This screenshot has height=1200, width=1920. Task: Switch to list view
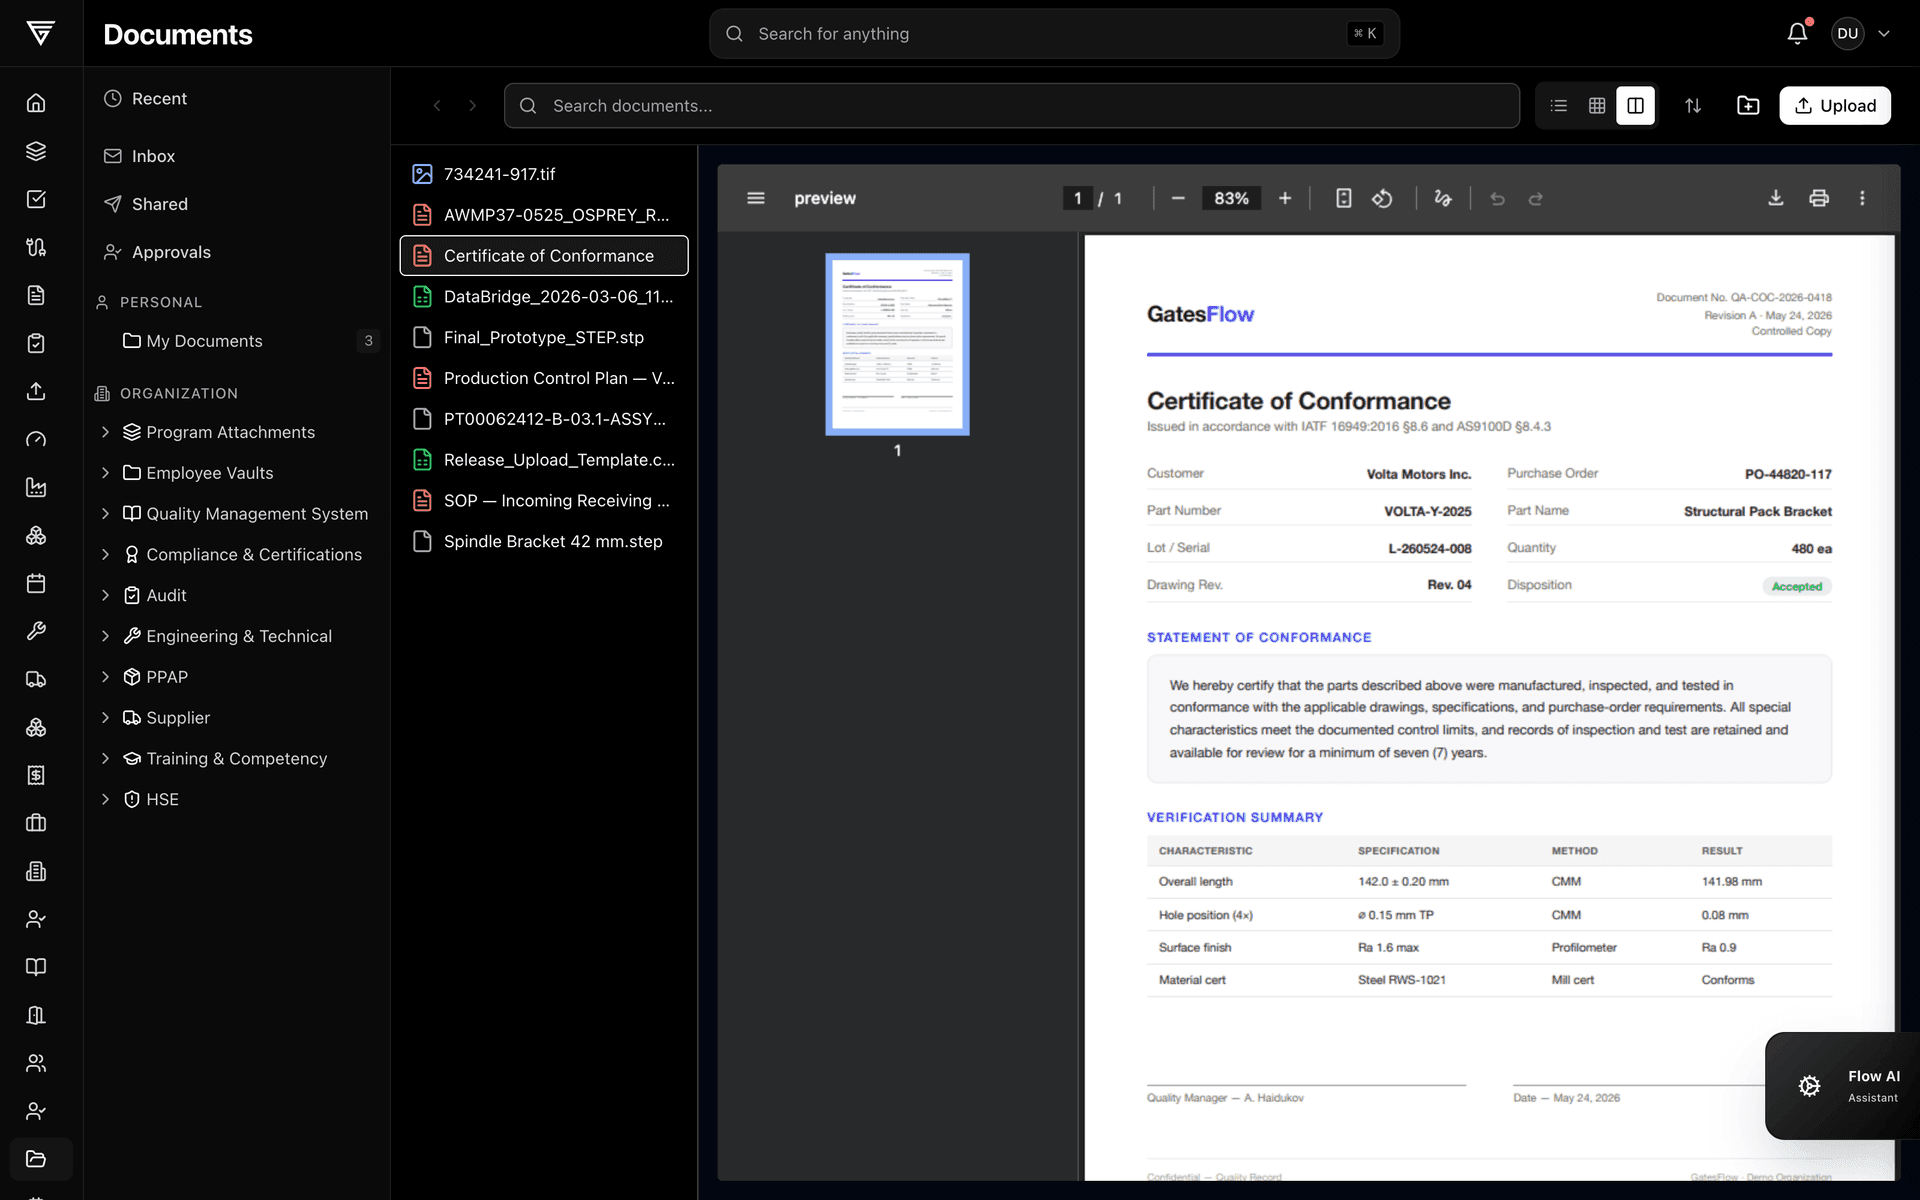[1558, 106]
